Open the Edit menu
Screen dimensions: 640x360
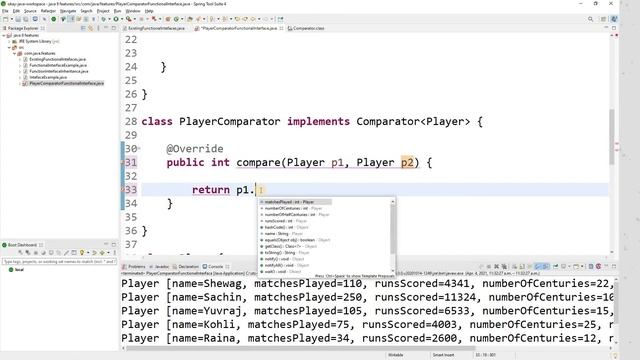pyautogui.click(x=16, y=11)
